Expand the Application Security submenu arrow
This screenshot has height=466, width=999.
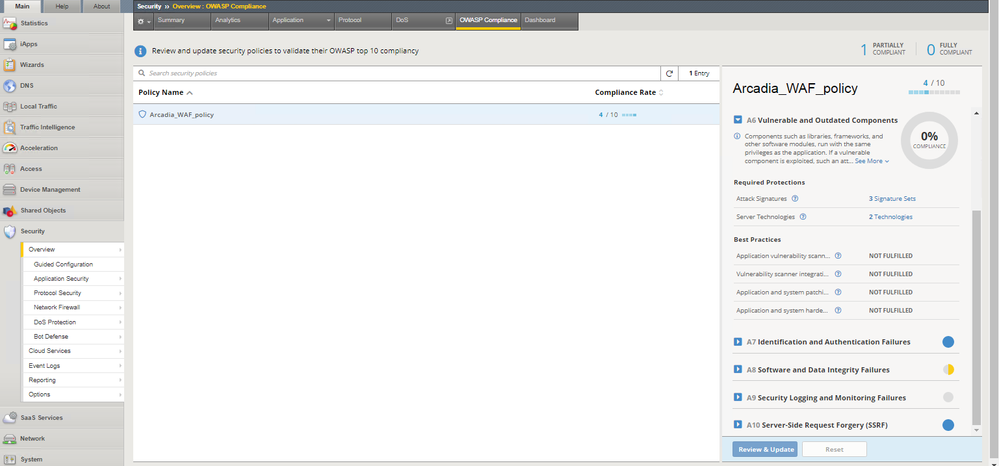point(120,279)
